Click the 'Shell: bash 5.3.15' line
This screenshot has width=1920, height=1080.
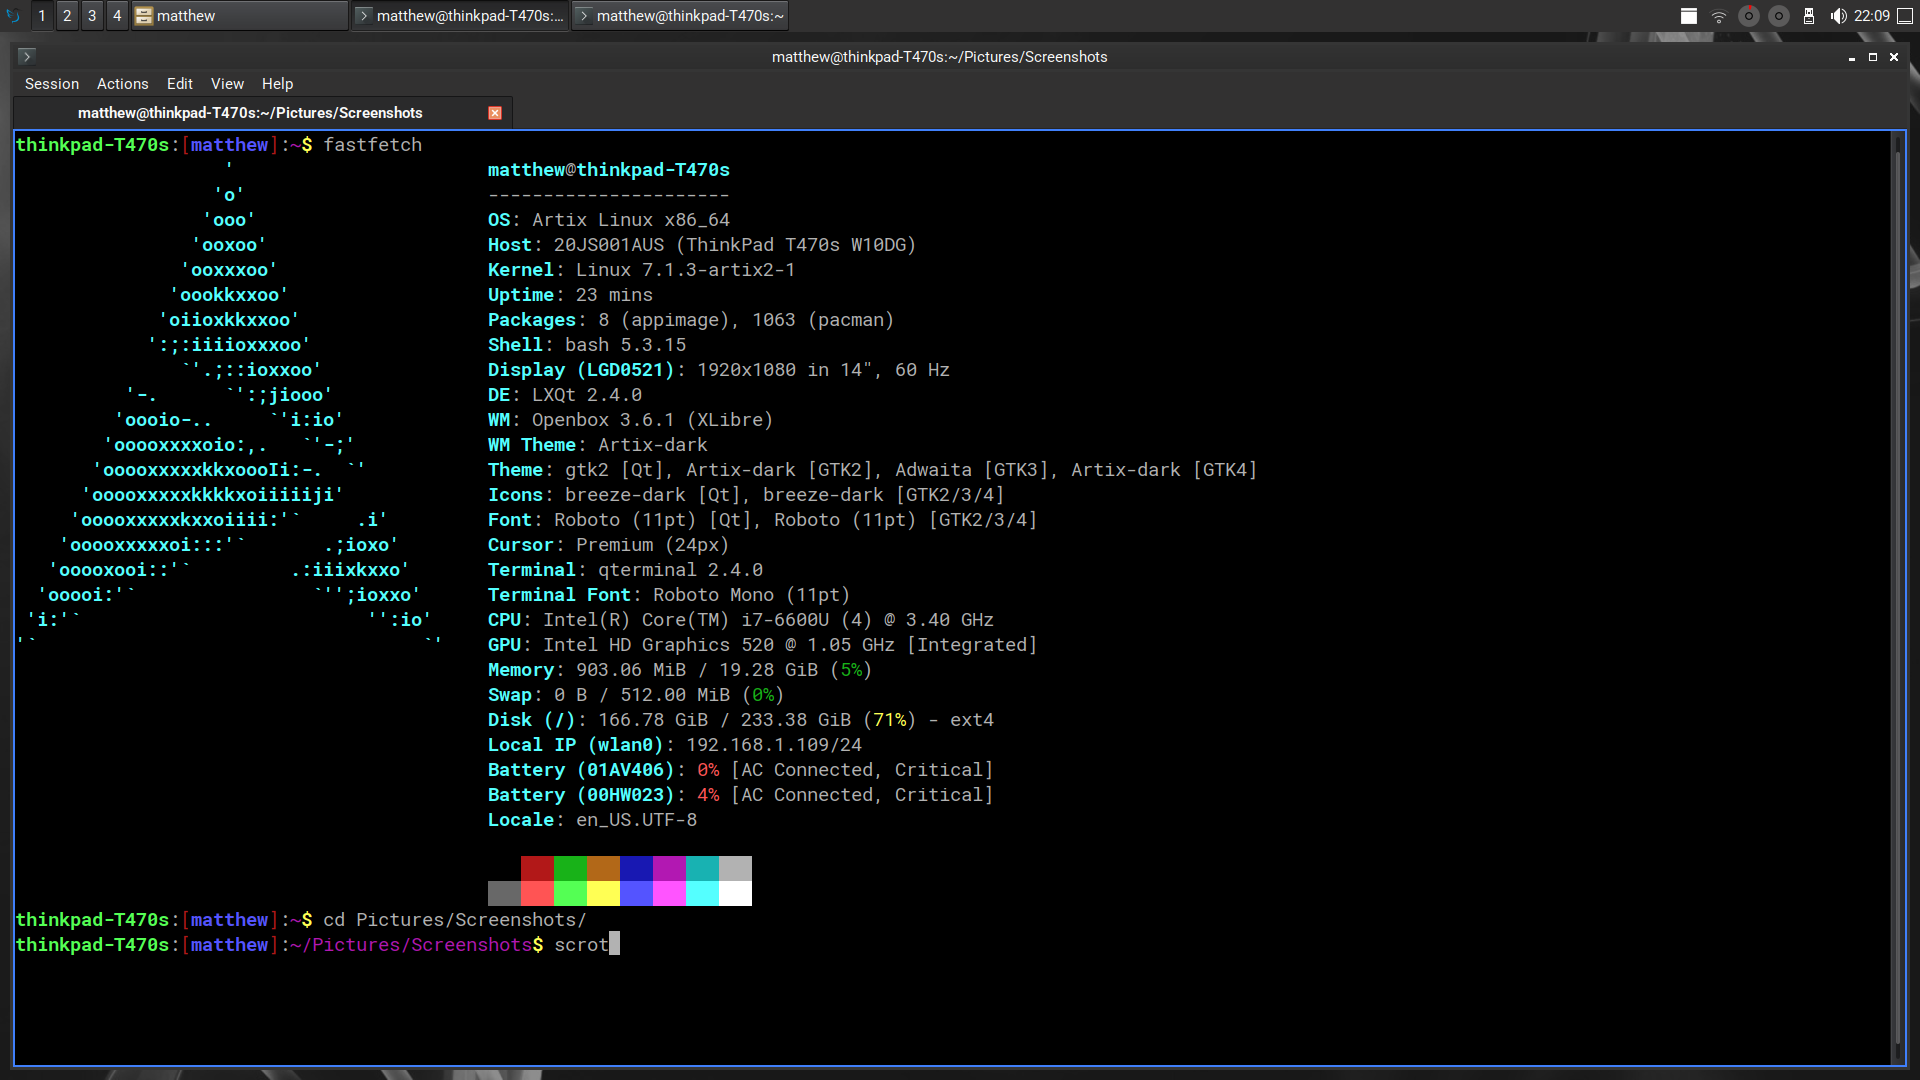point(587,345)
